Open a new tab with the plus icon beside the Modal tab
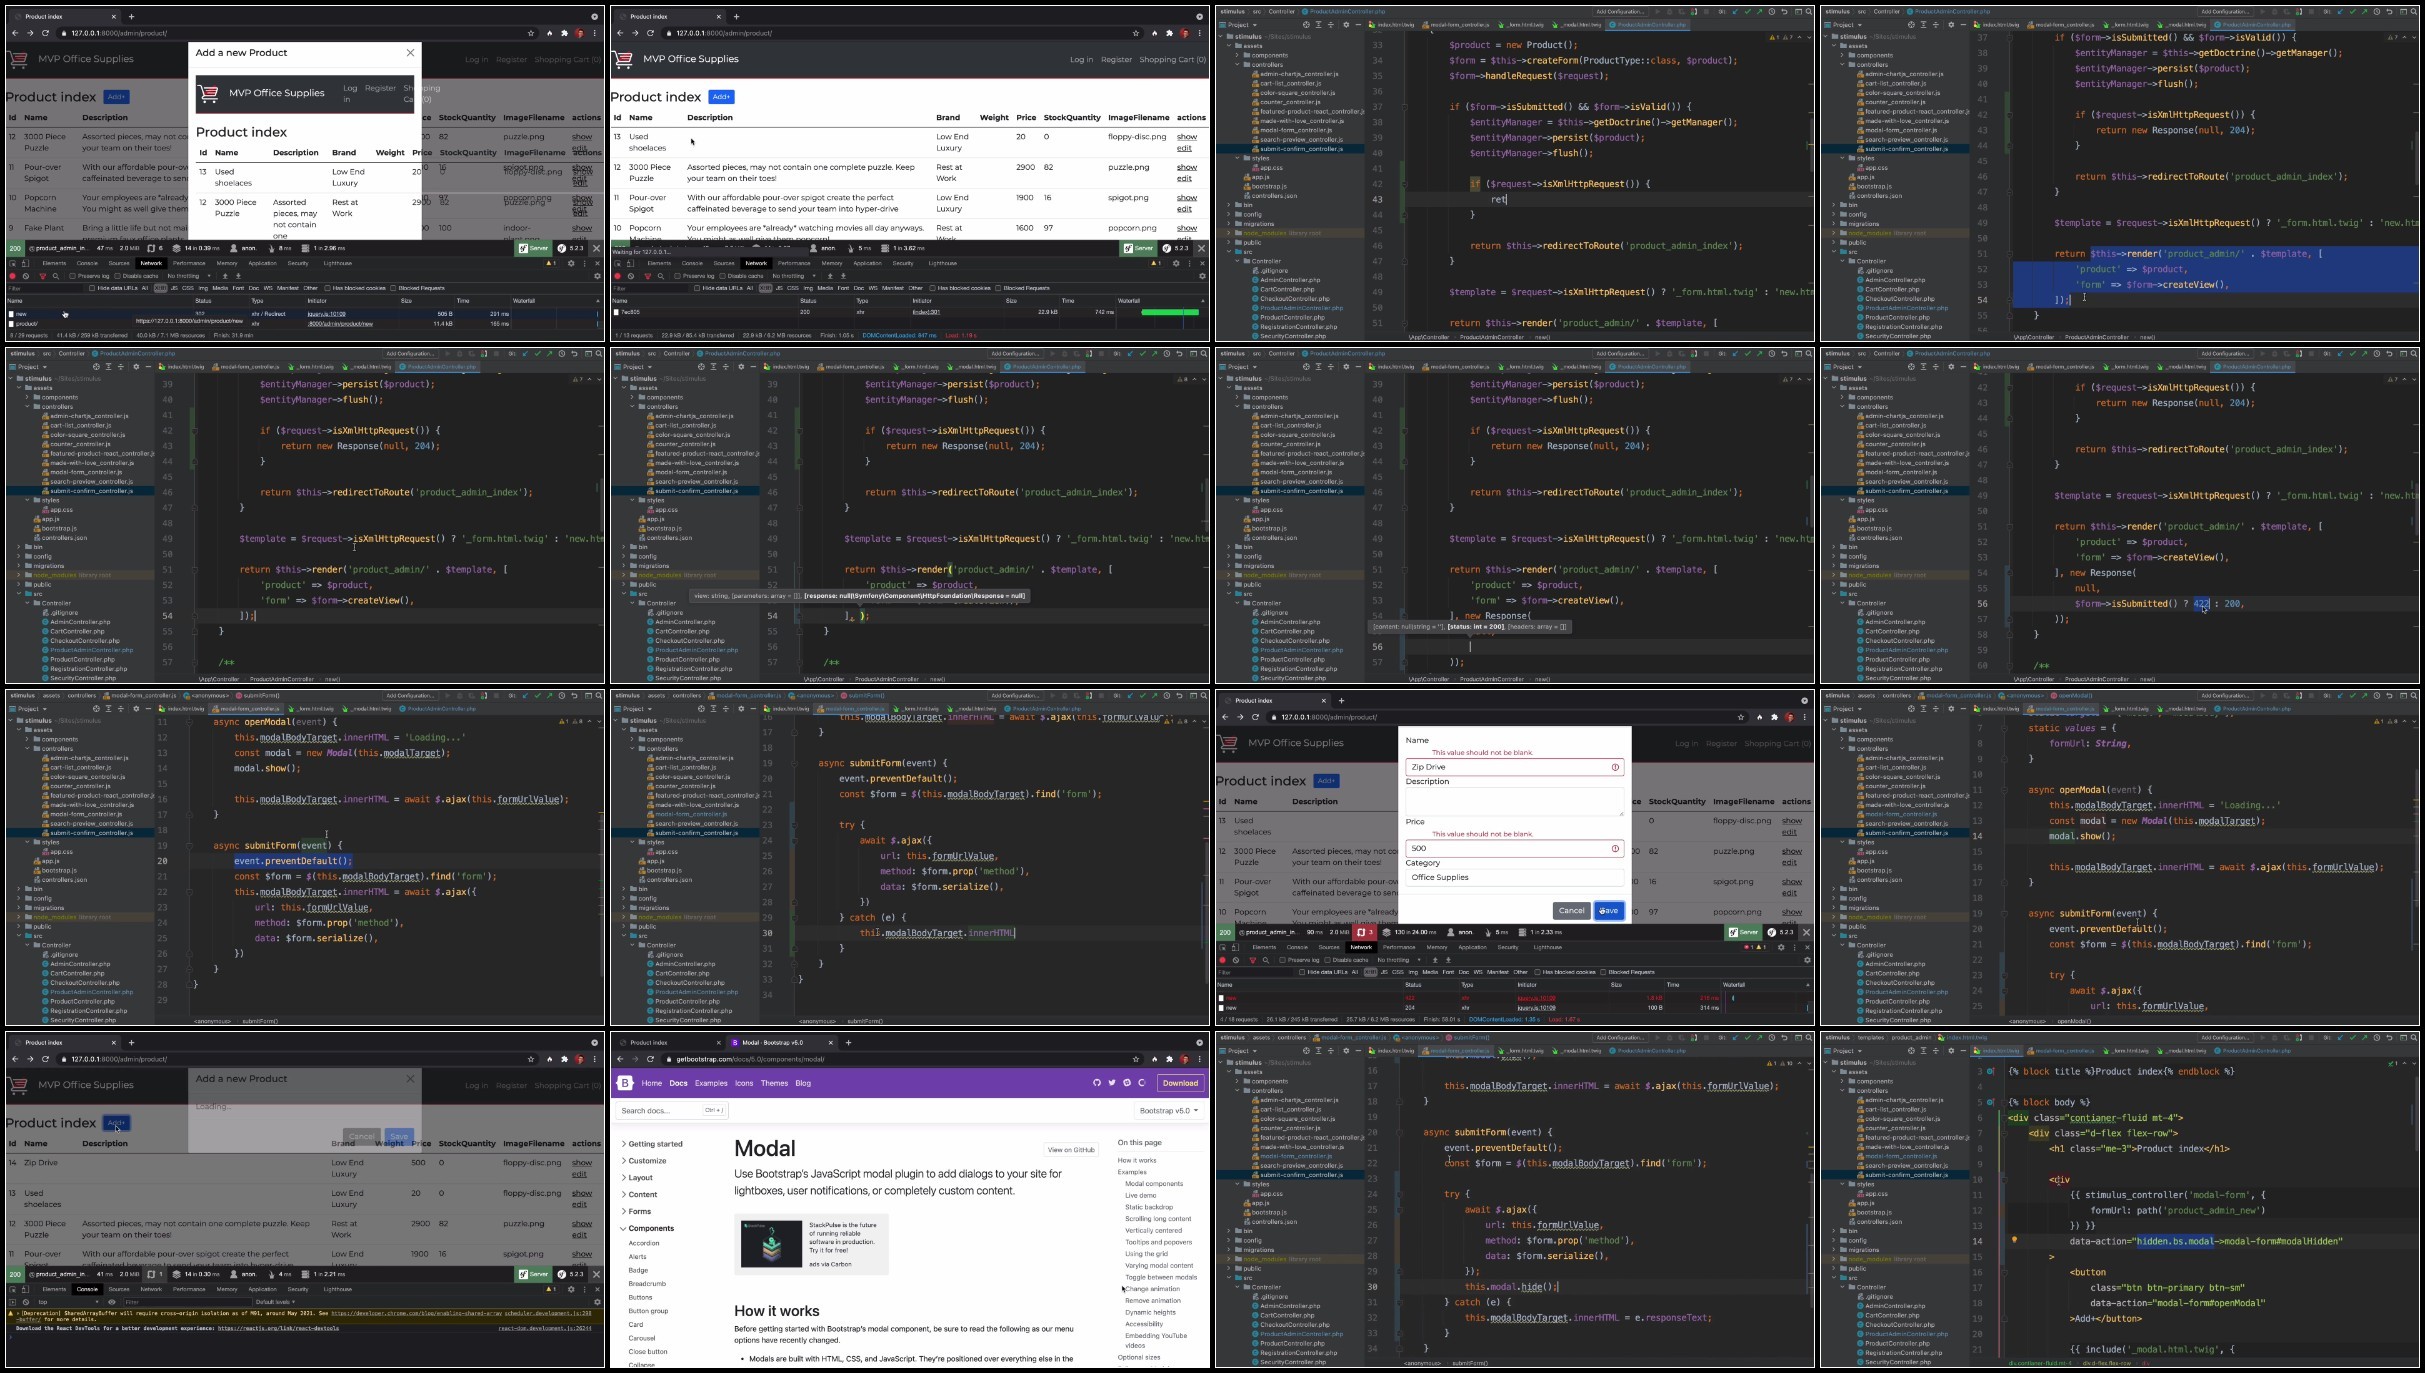 coord(848,1042)
